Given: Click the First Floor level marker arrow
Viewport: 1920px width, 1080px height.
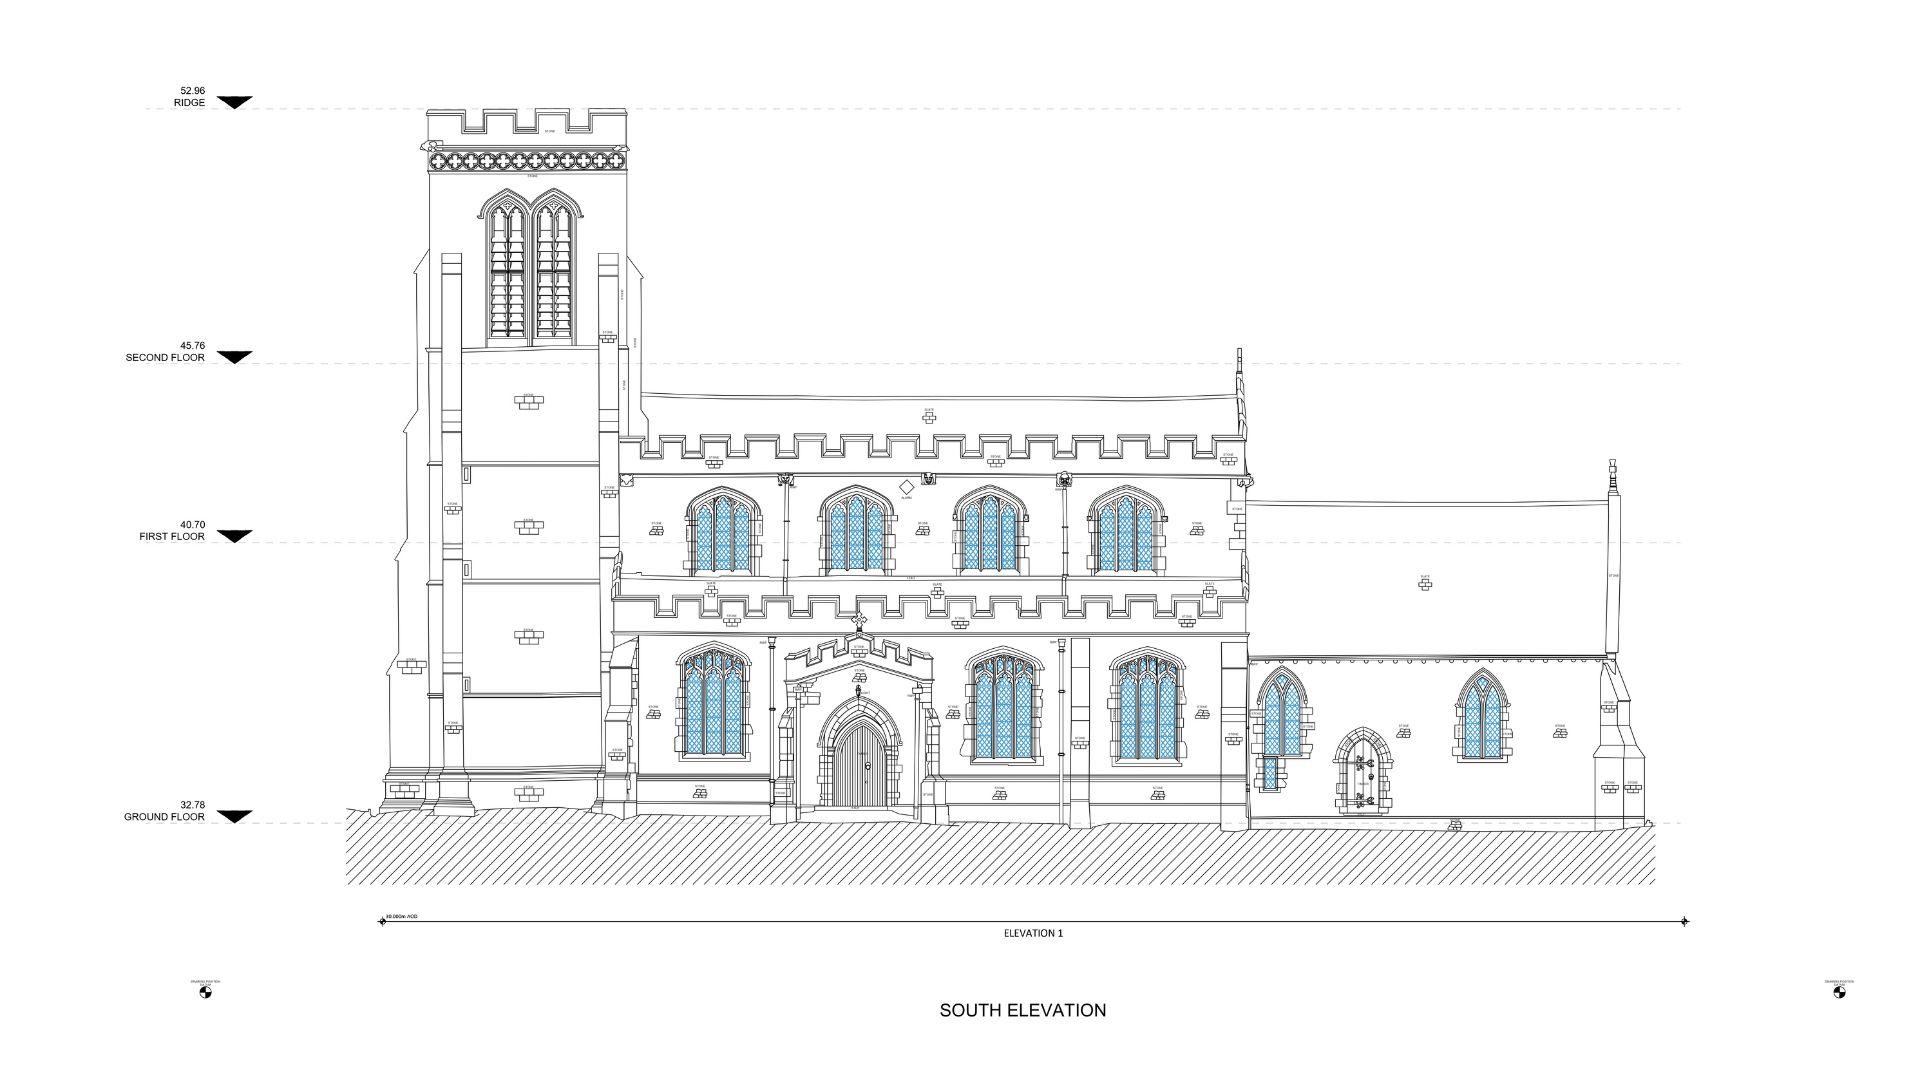Looking at the screenshot, I should tap(235, 536).
